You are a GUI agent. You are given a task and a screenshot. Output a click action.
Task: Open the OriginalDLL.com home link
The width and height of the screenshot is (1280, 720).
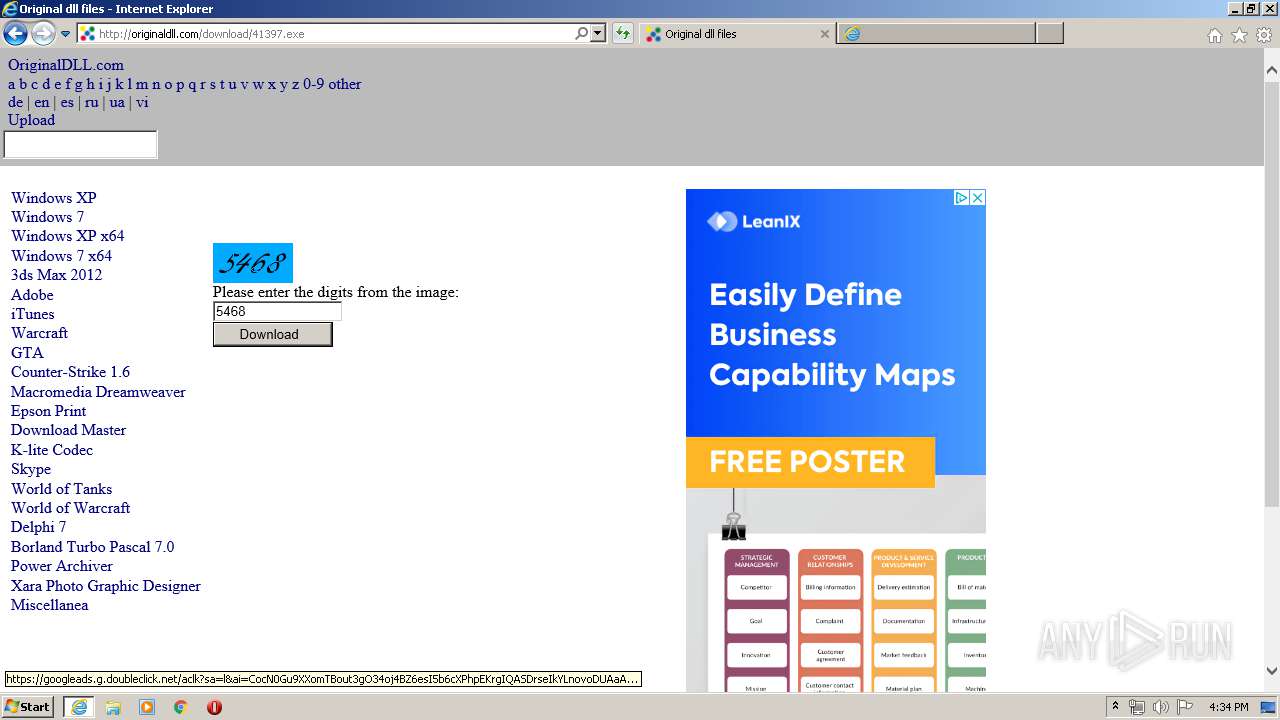coord(66,65)
